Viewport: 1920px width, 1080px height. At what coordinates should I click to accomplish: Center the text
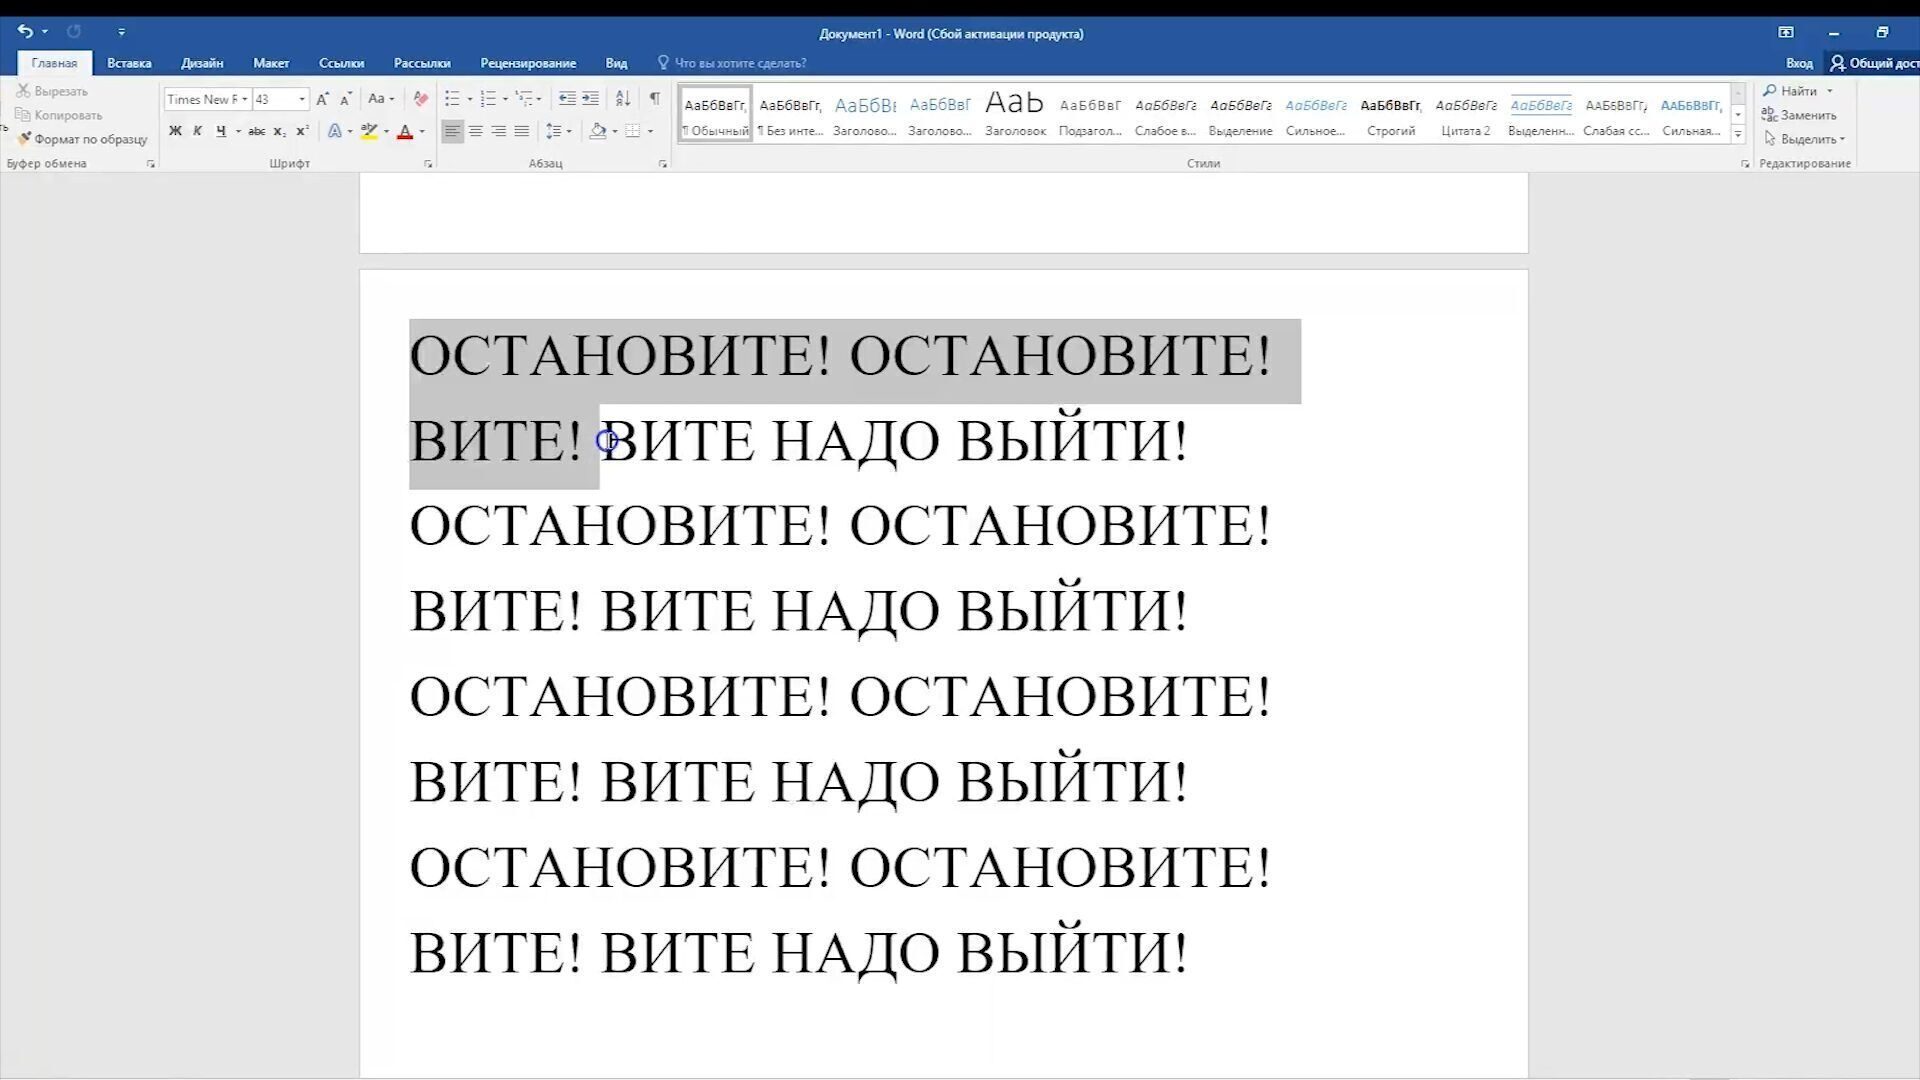(476, 131)
